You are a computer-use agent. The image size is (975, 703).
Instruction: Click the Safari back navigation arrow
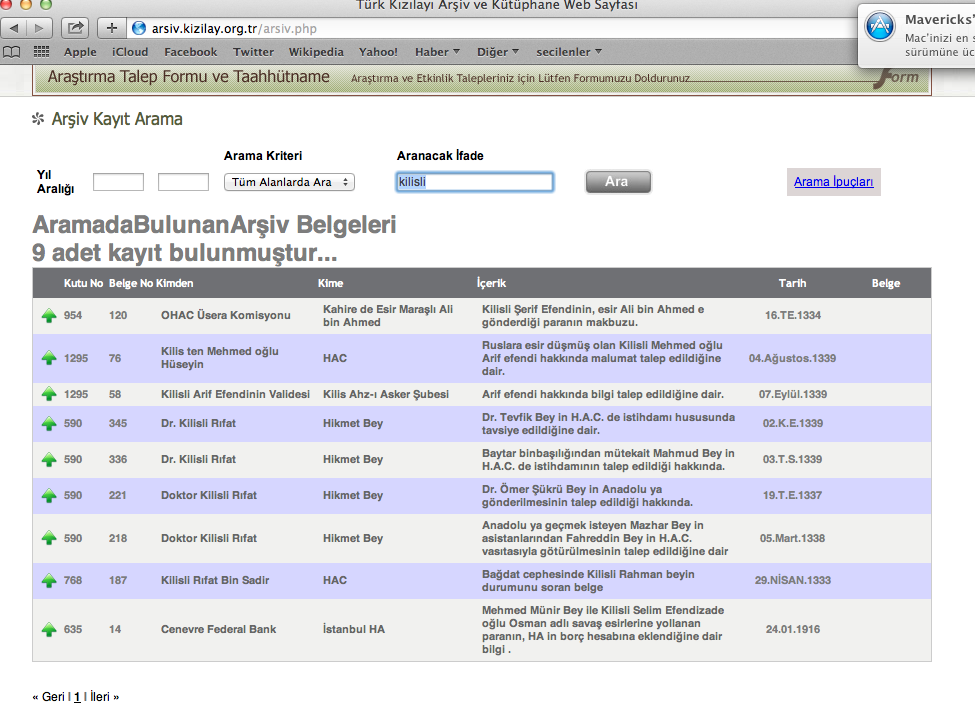14,28
